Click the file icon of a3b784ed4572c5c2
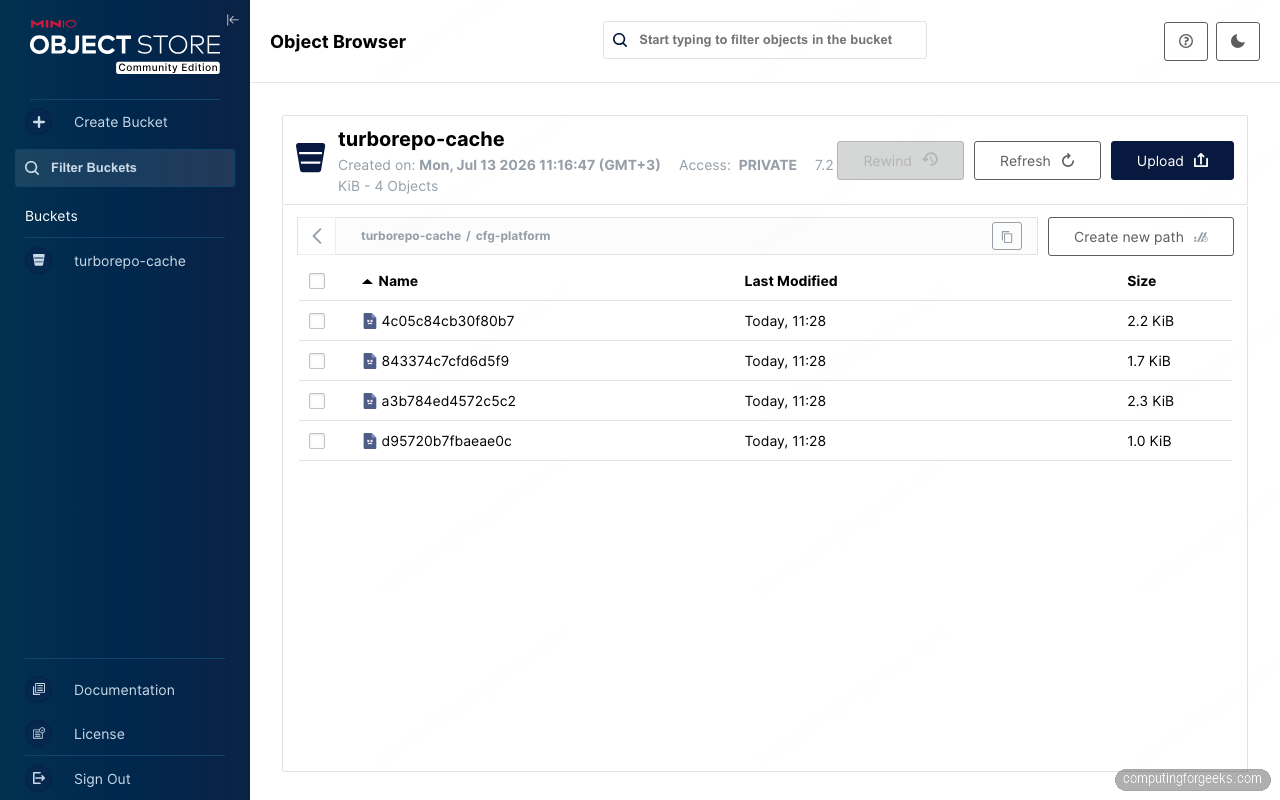Screen dimensions: 1280x800 tap(369, 401)
